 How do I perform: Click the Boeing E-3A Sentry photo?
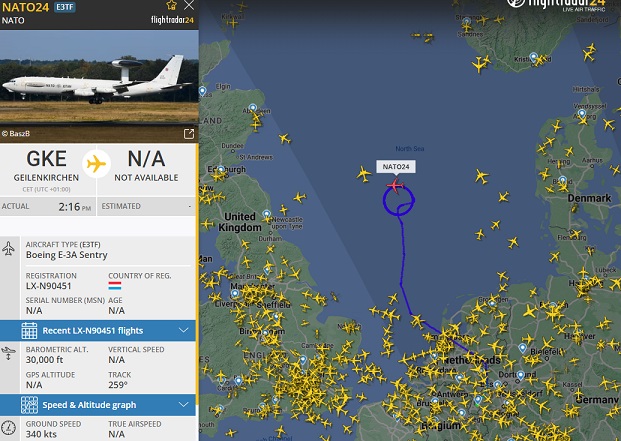[99, 77]
